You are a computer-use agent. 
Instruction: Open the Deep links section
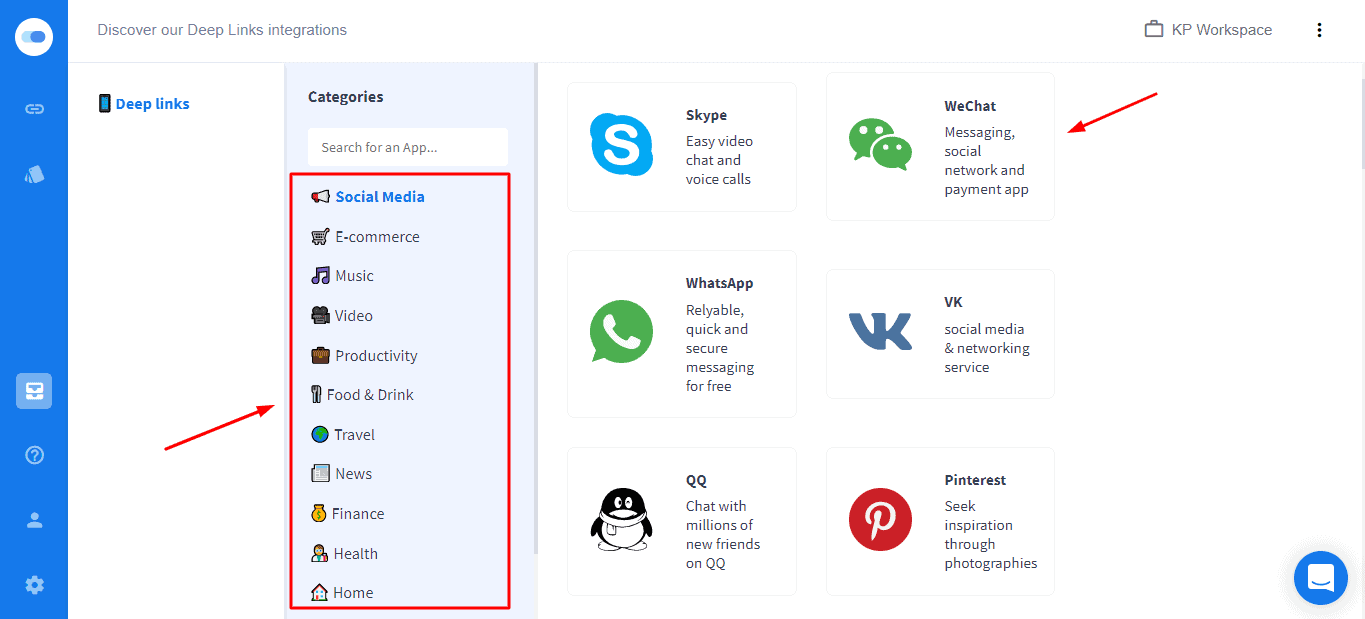152,104
